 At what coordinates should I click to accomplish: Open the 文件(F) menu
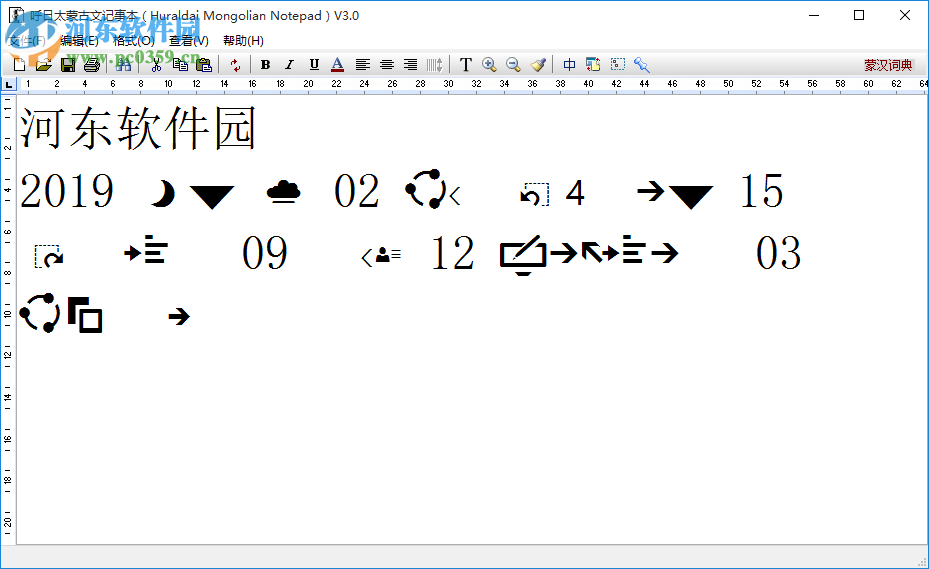pyautogui.click(x=27, y=41)
